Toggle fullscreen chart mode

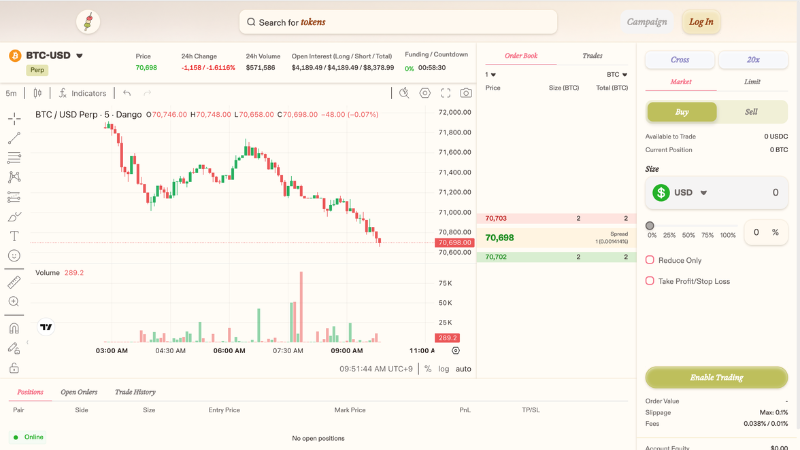coord(445,93)
